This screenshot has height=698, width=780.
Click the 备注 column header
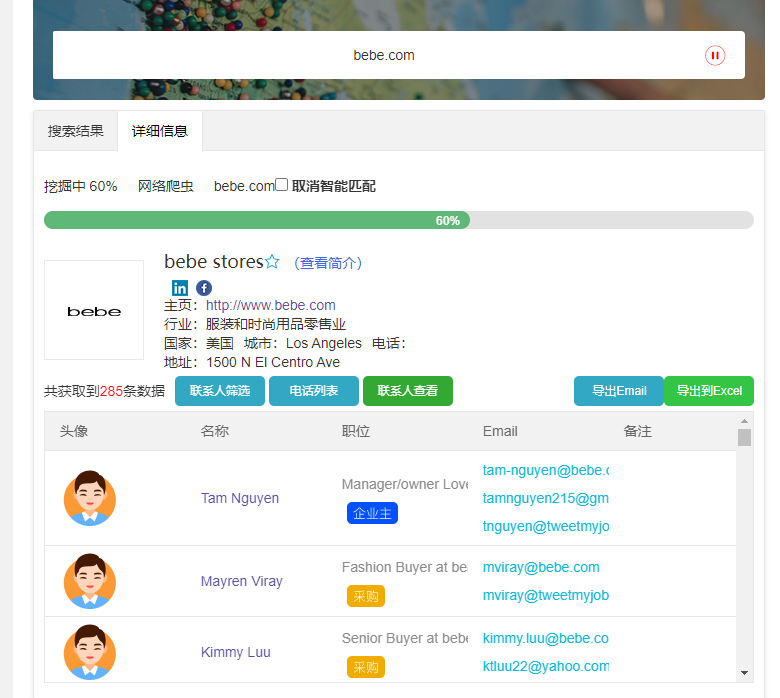coord(637,431)
